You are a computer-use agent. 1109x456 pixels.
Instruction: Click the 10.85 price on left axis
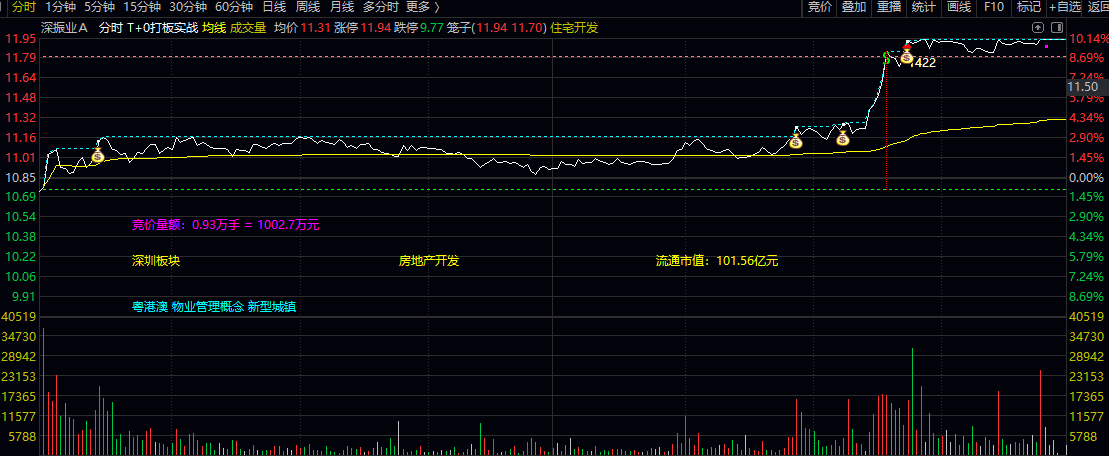pyautogui.click(x=19, y=177)
